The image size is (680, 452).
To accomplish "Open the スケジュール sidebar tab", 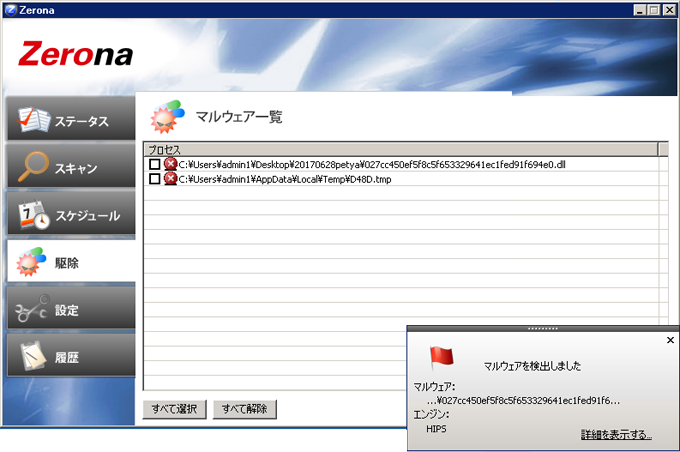I will pos(71,214).
